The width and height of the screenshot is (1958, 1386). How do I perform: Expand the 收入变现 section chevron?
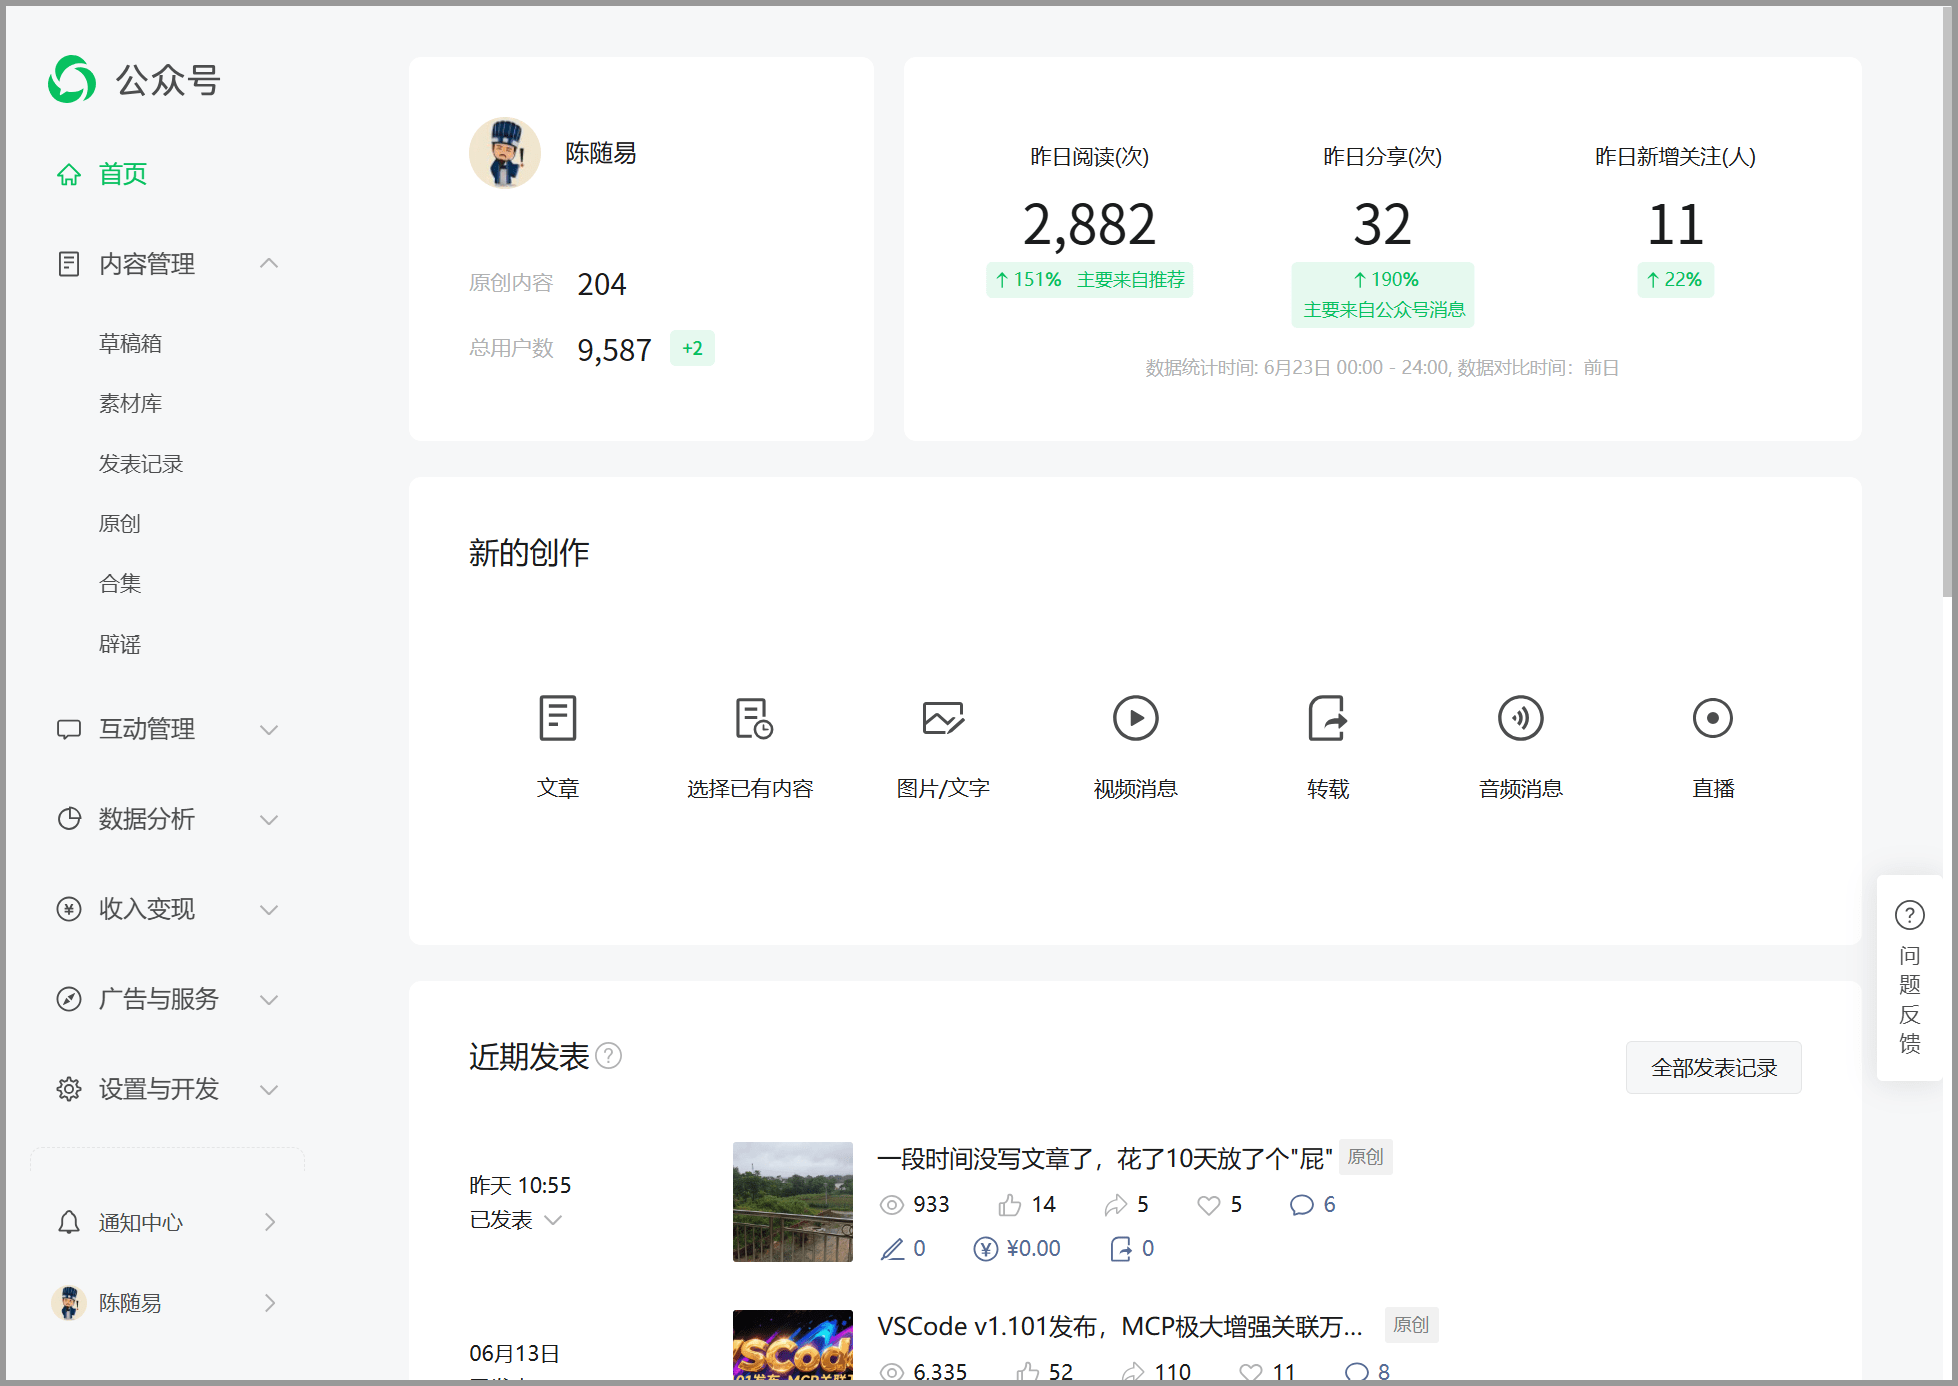coord(268,910)
